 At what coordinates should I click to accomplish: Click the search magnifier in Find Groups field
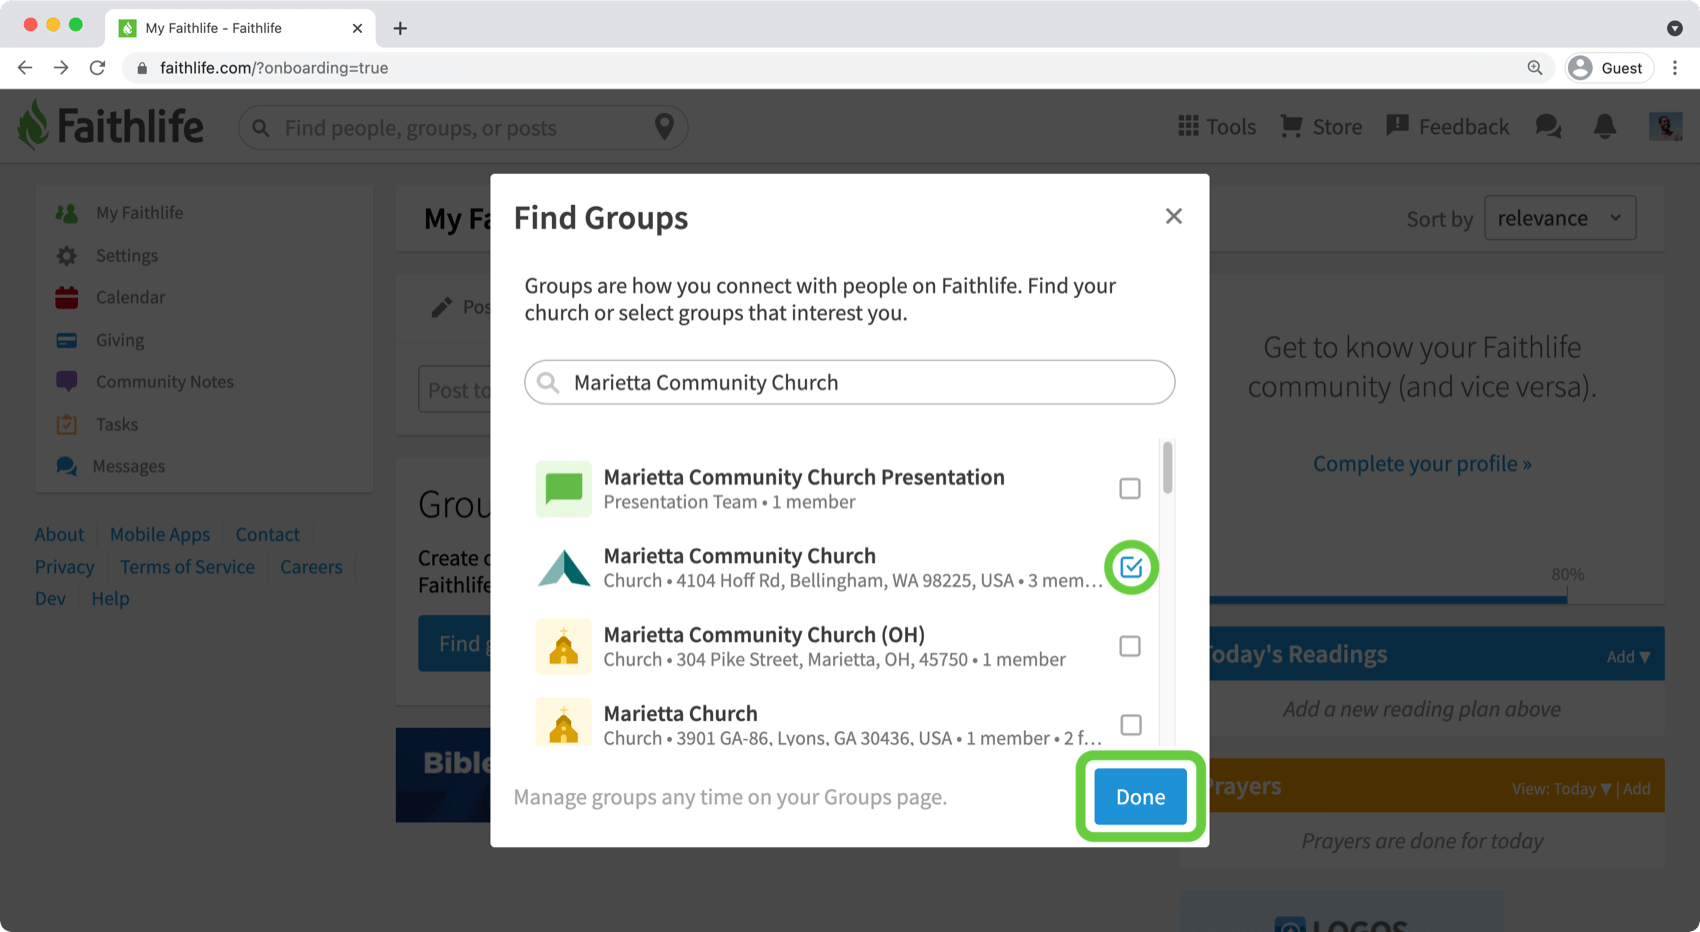(x=548, y=383)
